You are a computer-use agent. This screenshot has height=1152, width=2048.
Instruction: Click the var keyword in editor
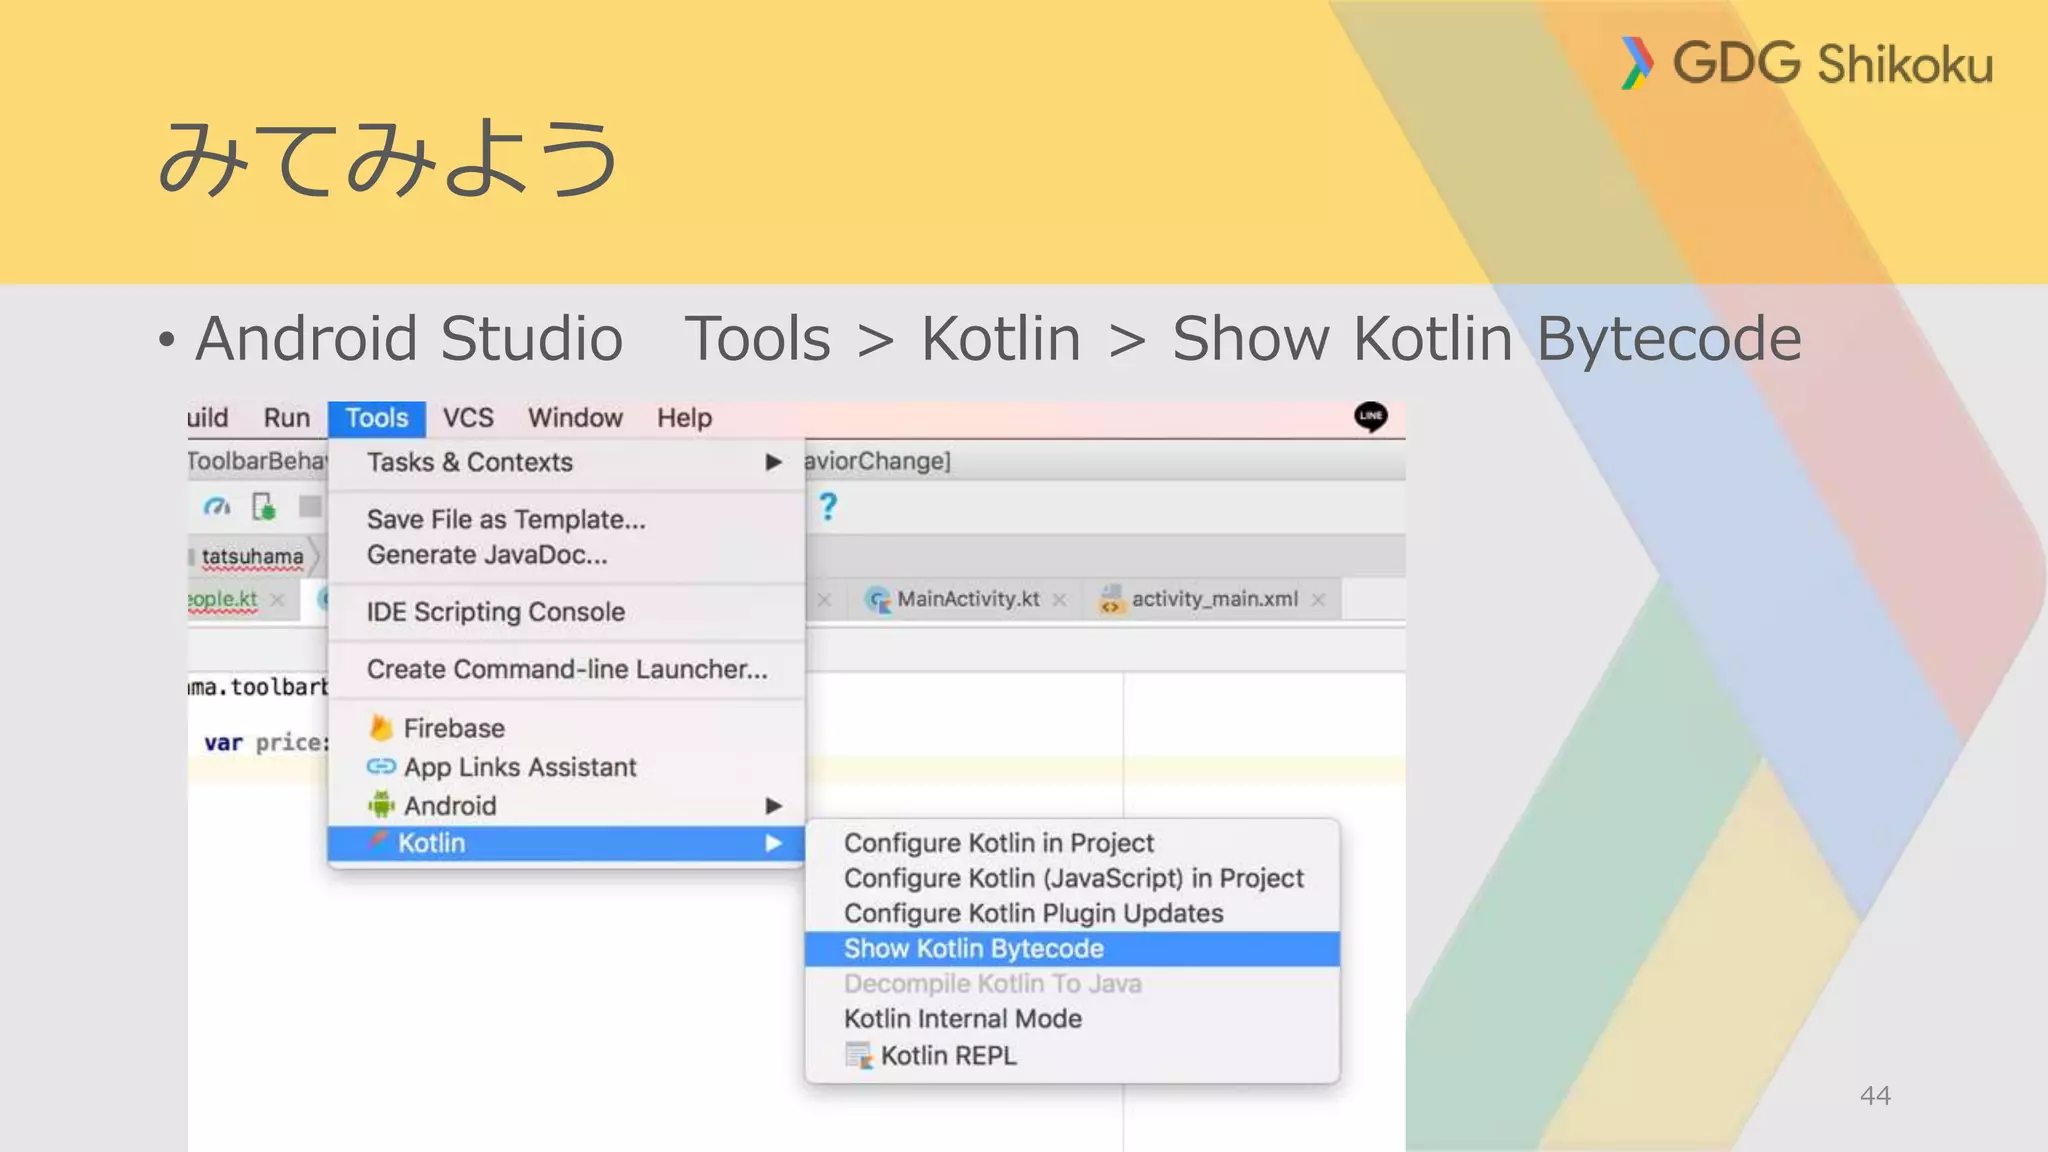pyautogui.click(x=223, y=743)
